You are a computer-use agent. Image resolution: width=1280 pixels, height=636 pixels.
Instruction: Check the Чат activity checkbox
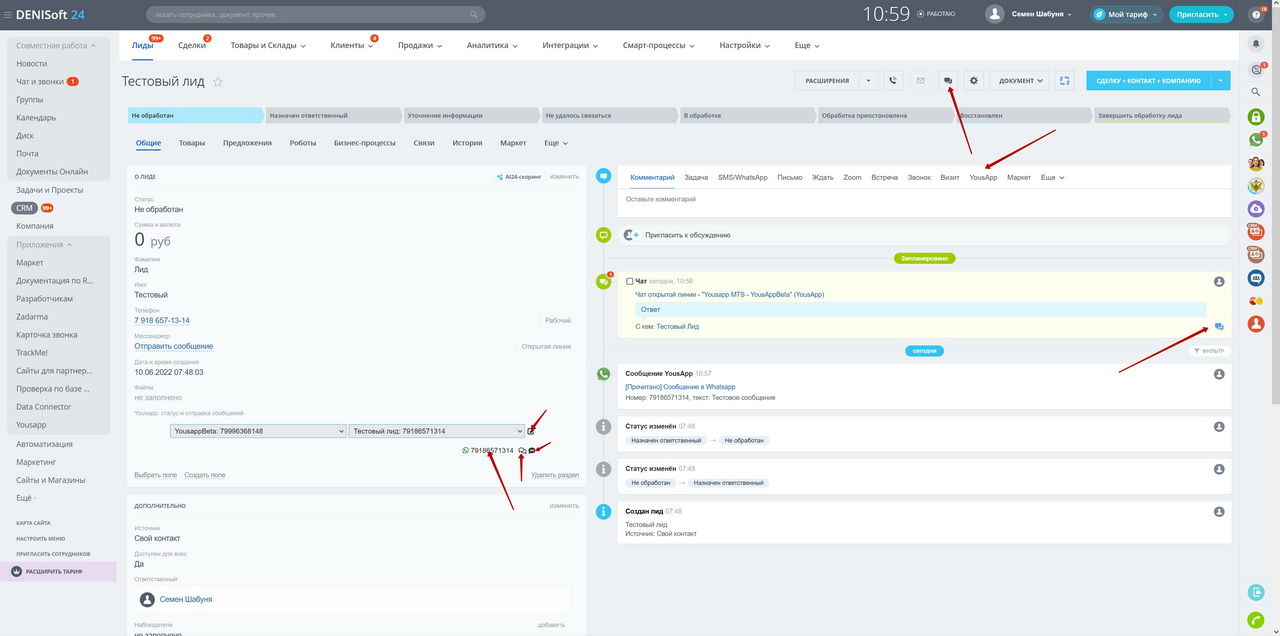pyautogui.click(x=629, y=281)
